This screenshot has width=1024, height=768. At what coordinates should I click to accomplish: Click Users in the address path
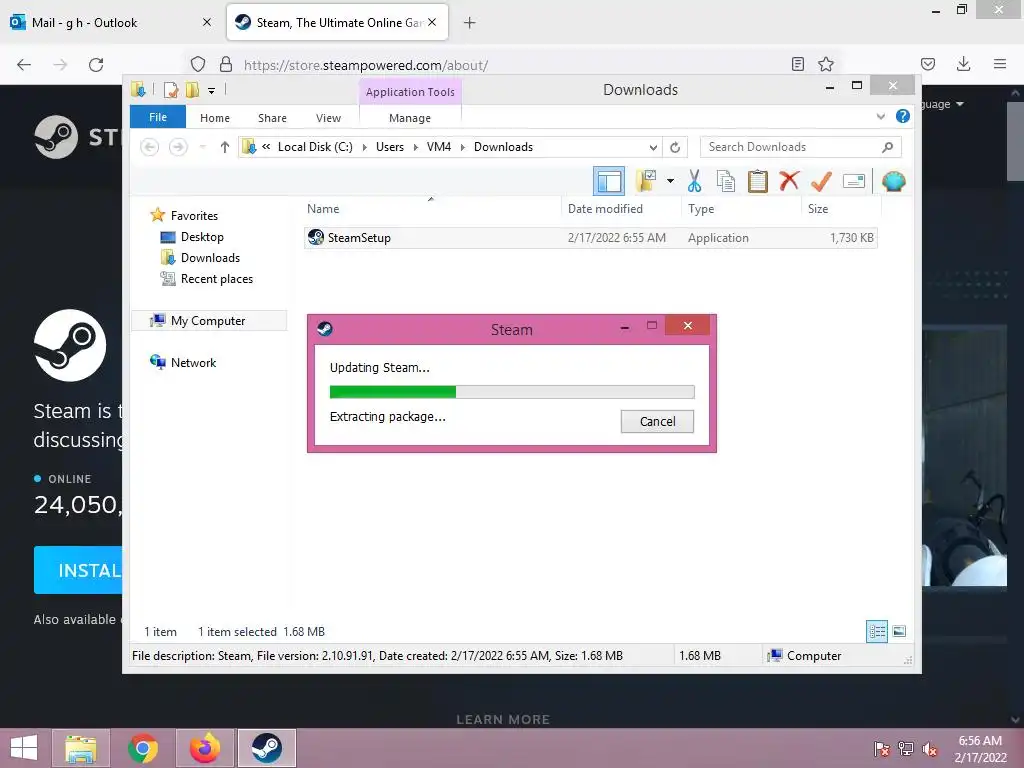[390, 147]
